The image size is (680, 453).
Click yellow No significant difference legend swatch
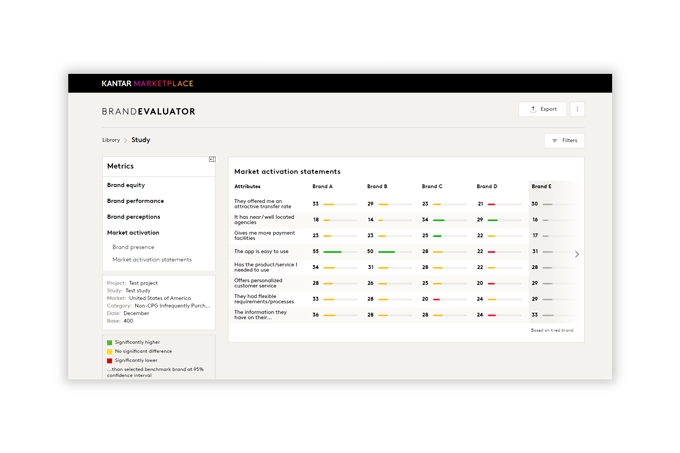[x=110, y=351]
